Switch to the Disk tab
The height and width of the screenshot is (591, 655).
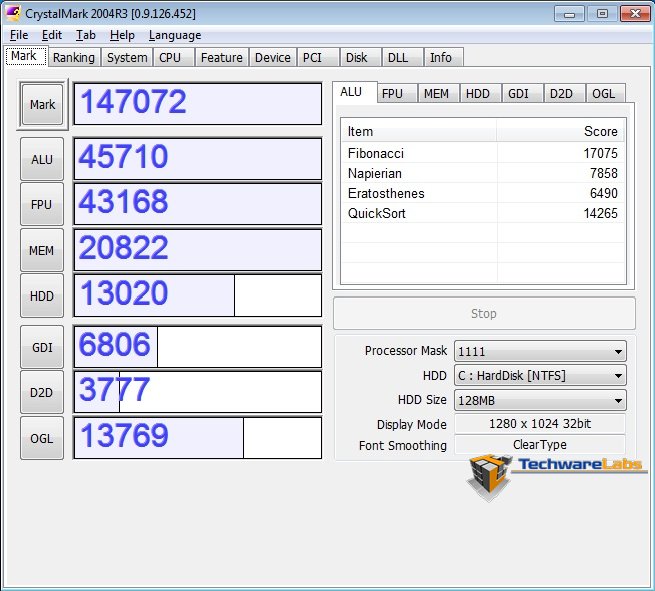[x=360, y=57]
